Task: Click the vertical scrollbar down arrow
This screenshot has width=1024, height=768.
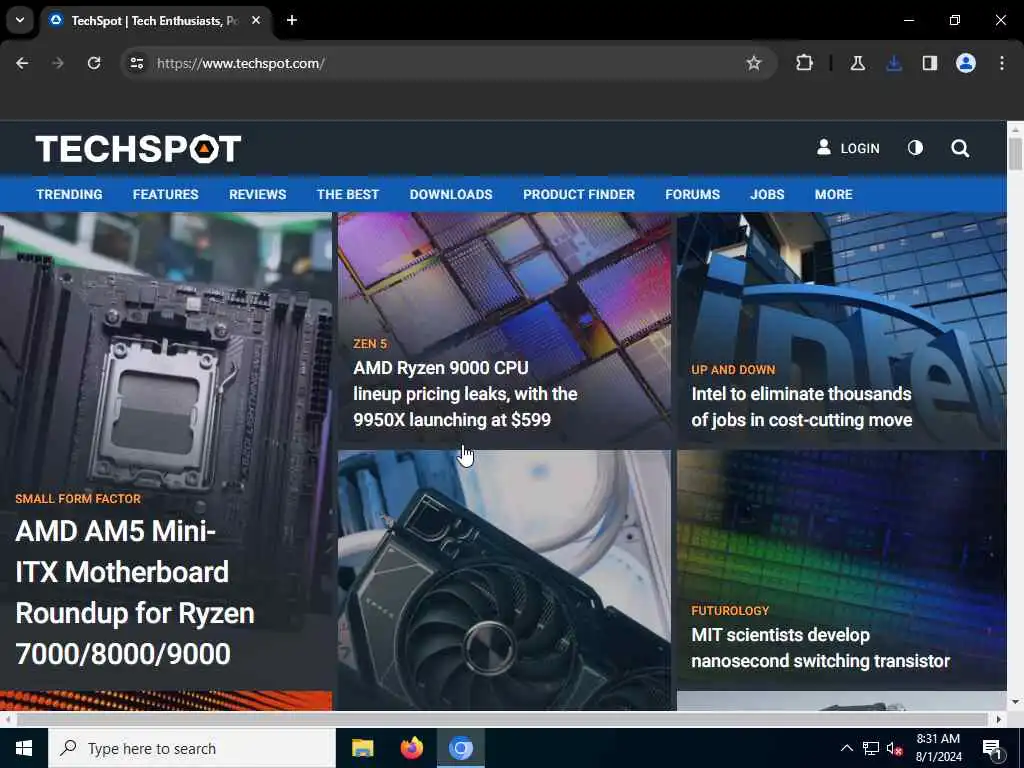Action: click(x=1015, y=702)
